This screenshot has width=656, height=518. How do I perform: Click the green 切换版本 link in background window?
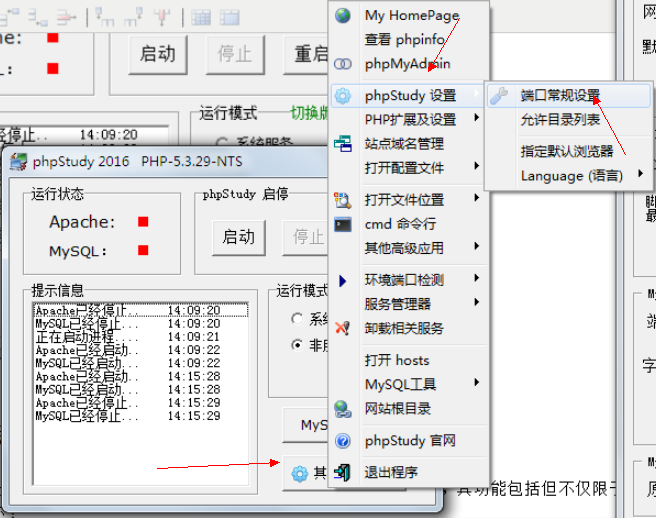[310, 113]
